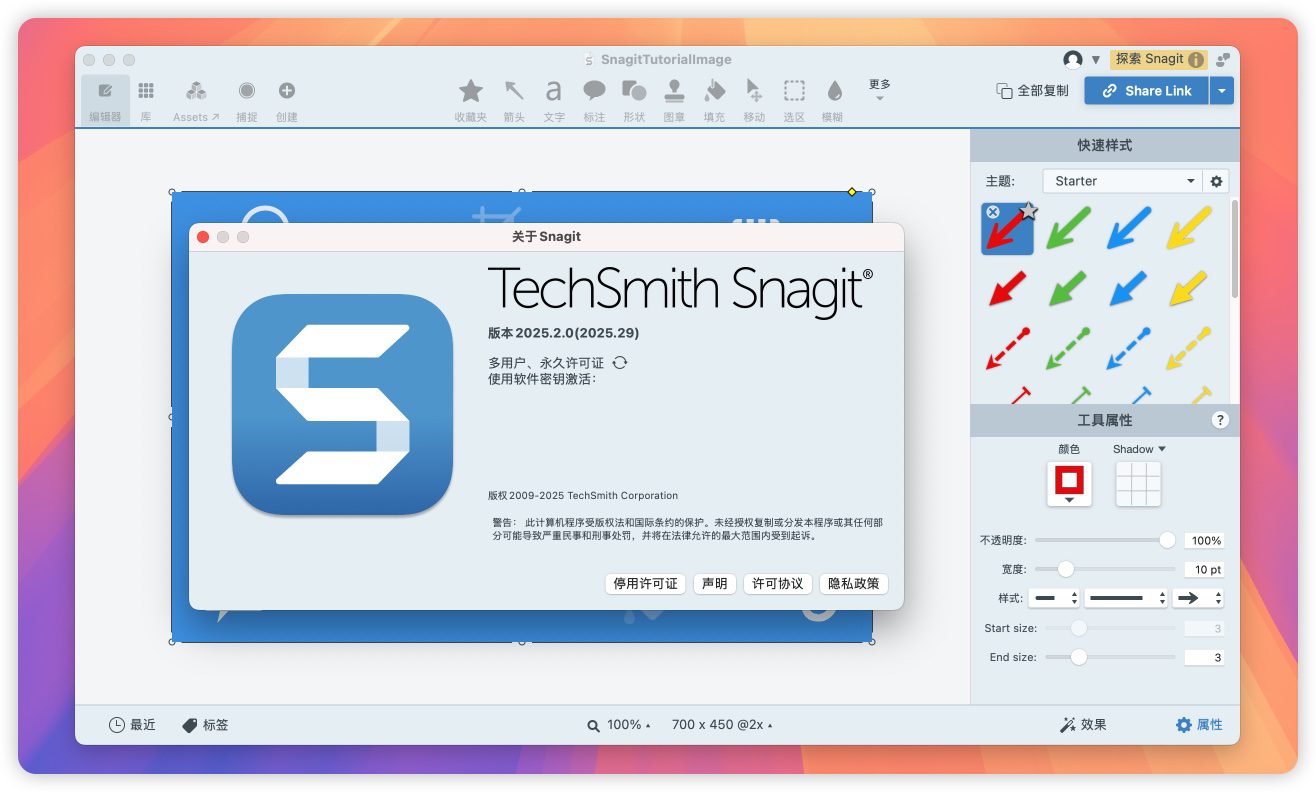Open the Share Link dropdown arrow

(x=1221, y=91)
